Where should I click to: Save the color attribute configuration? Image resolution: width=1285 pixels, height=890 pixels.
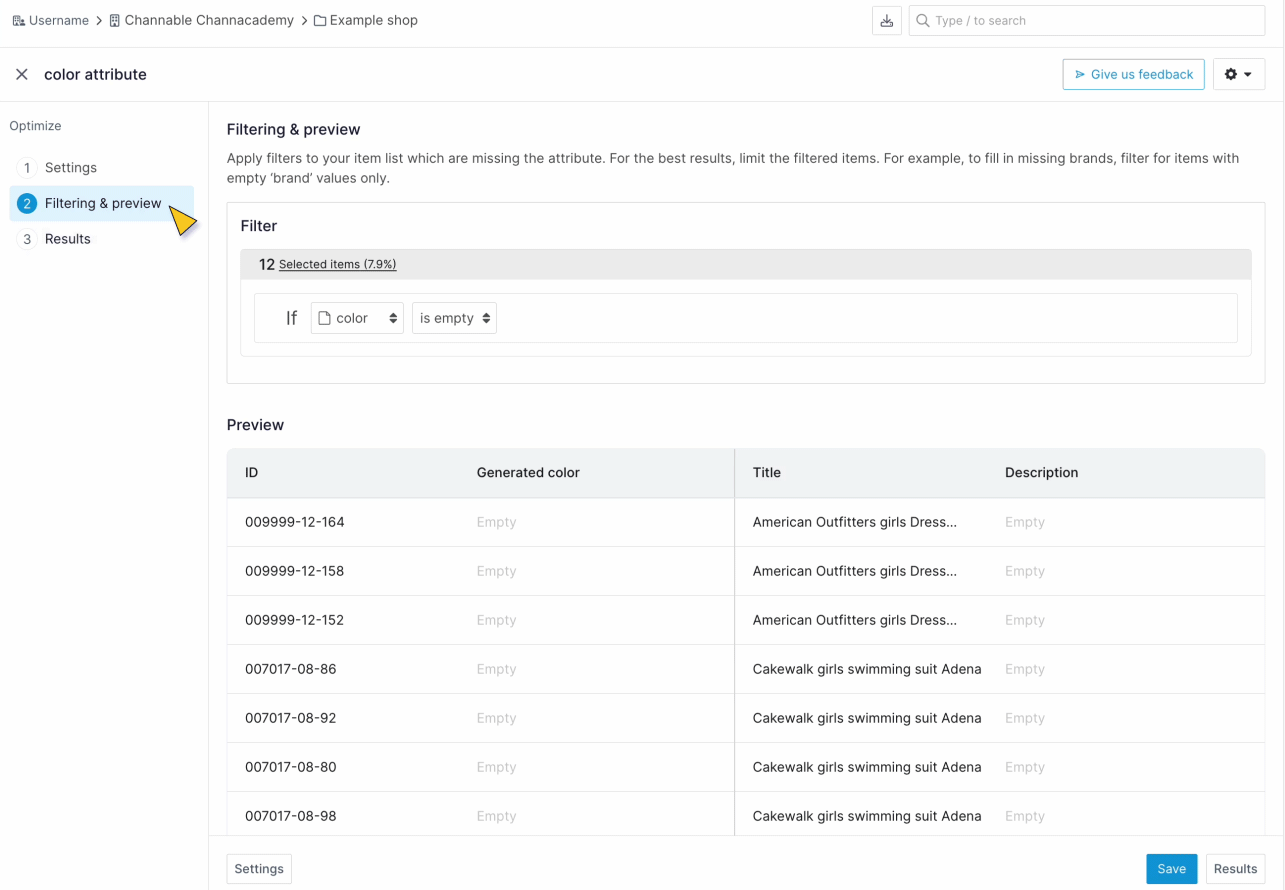pos(1171,868)
